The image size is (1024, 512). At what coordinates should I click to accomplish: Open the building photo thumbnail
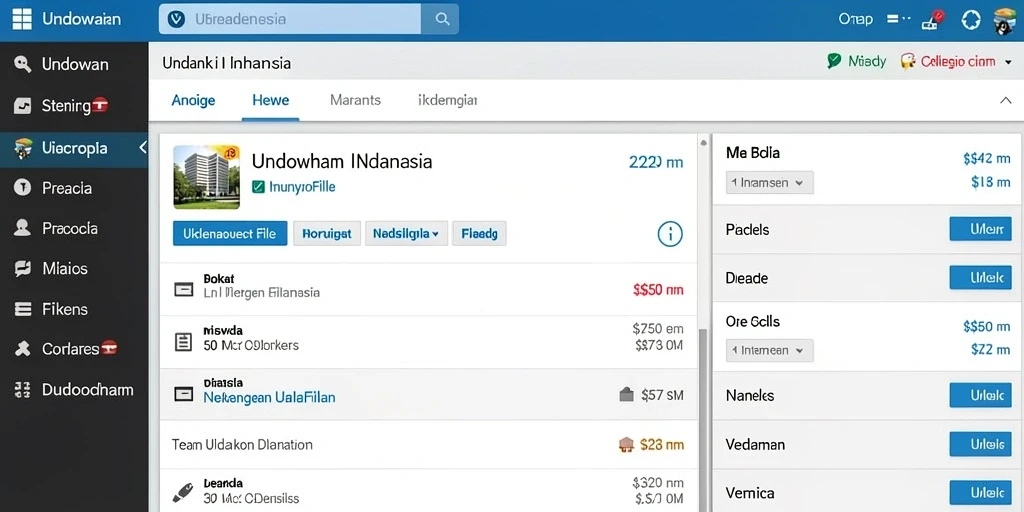[x=206, y=177]
